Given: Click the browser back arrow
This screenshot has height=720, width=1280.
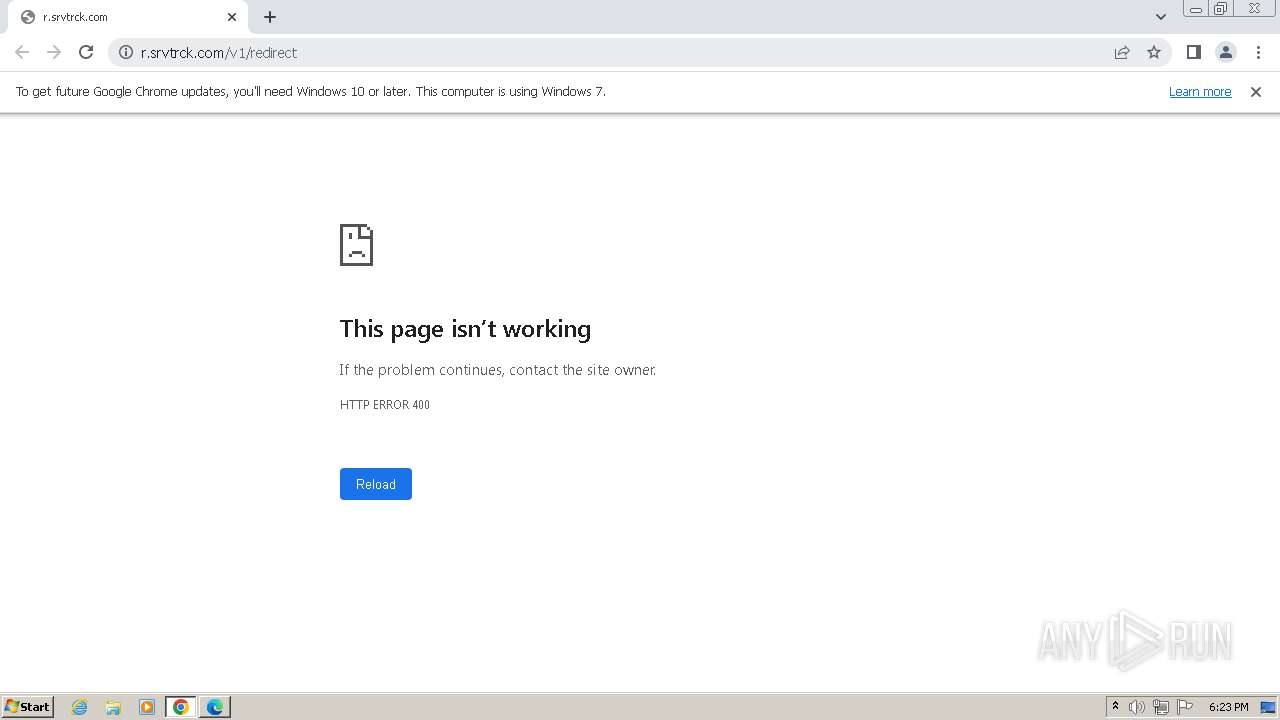Looking at the screenshot, I should [22, 52].
